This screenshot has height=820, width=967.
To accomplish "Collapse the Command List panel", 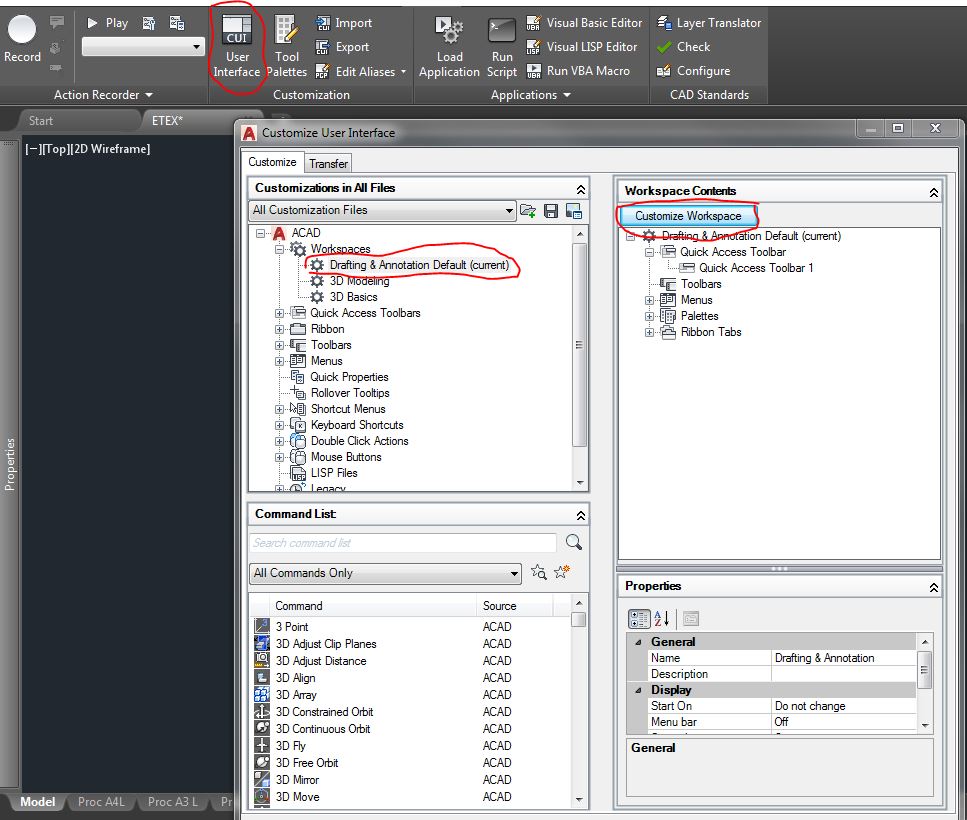I will click(x=580, y=515).
